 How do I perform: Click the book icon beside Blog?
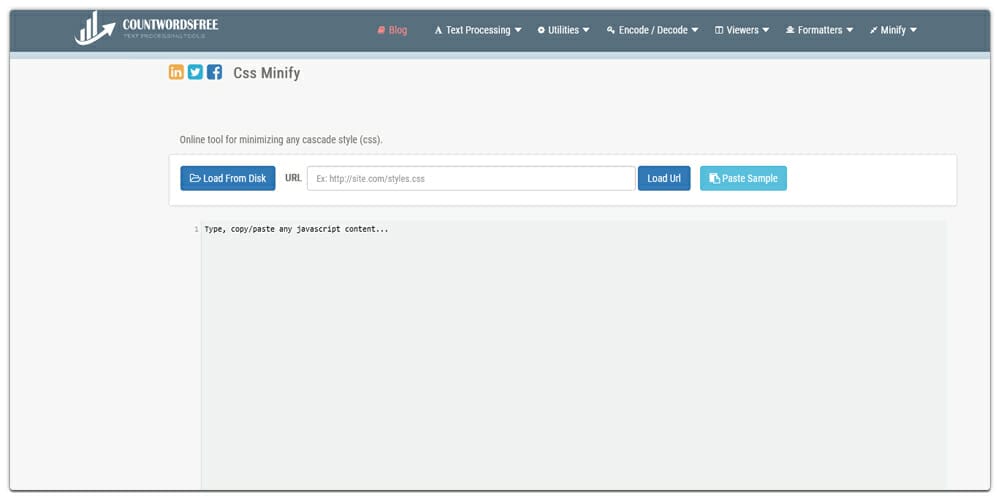point(381,30)
